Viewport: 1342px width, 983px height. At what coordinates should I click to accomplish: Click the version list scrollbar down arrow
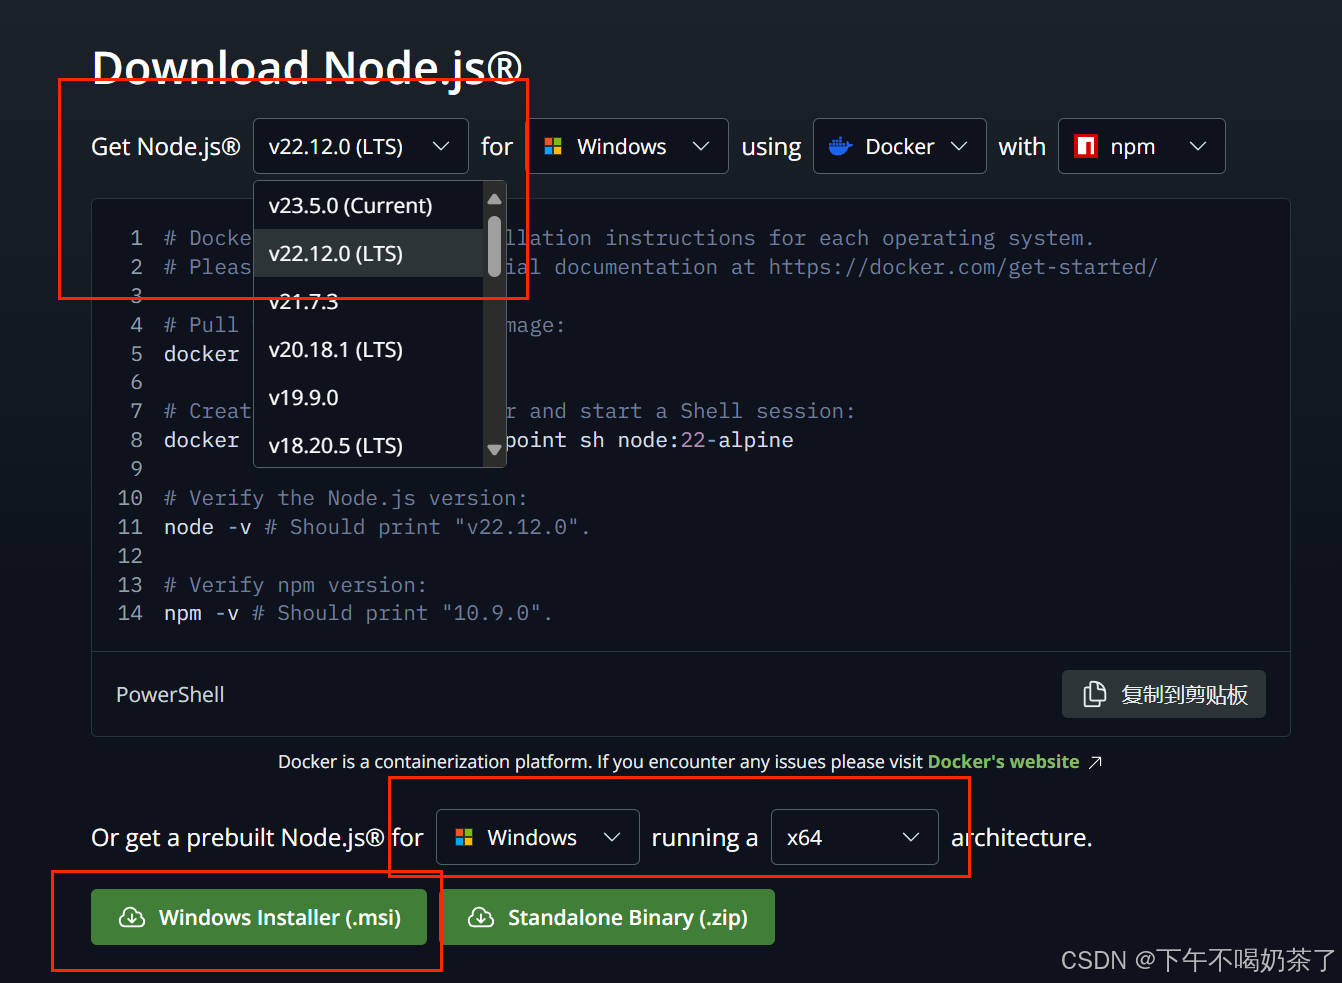(x=494, y=450)
